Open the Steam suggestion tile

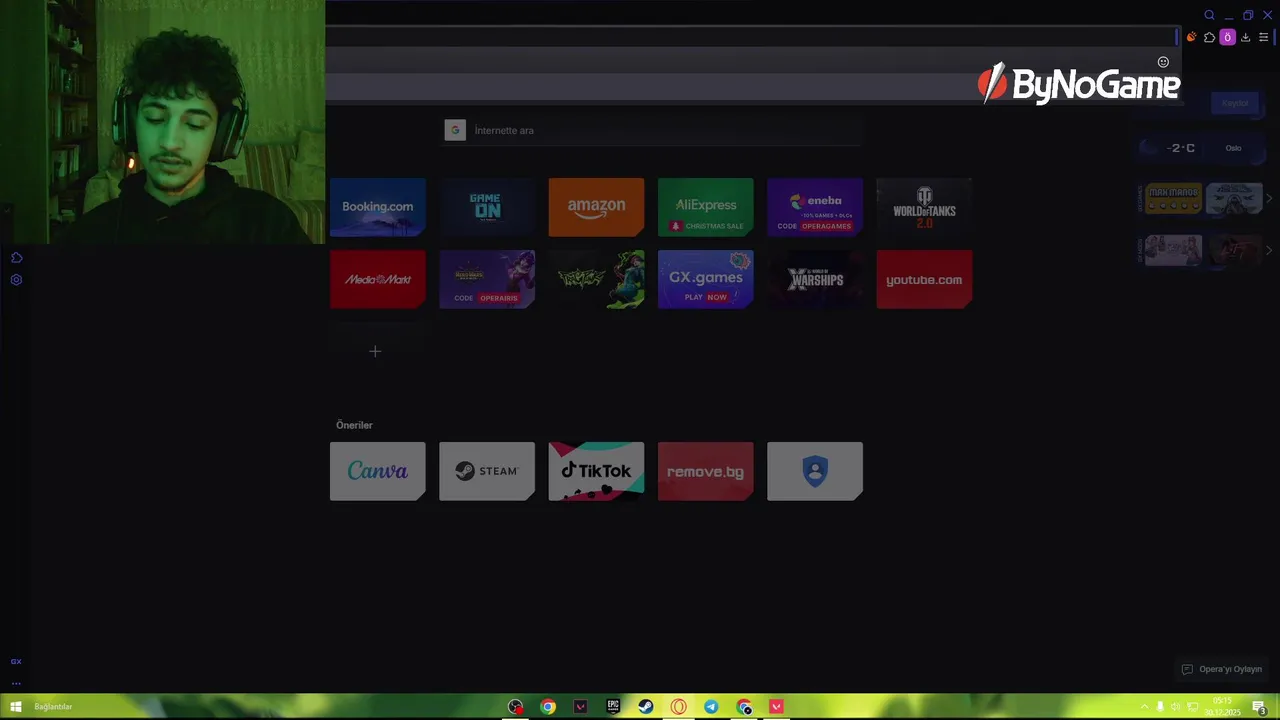click(487, 471)
